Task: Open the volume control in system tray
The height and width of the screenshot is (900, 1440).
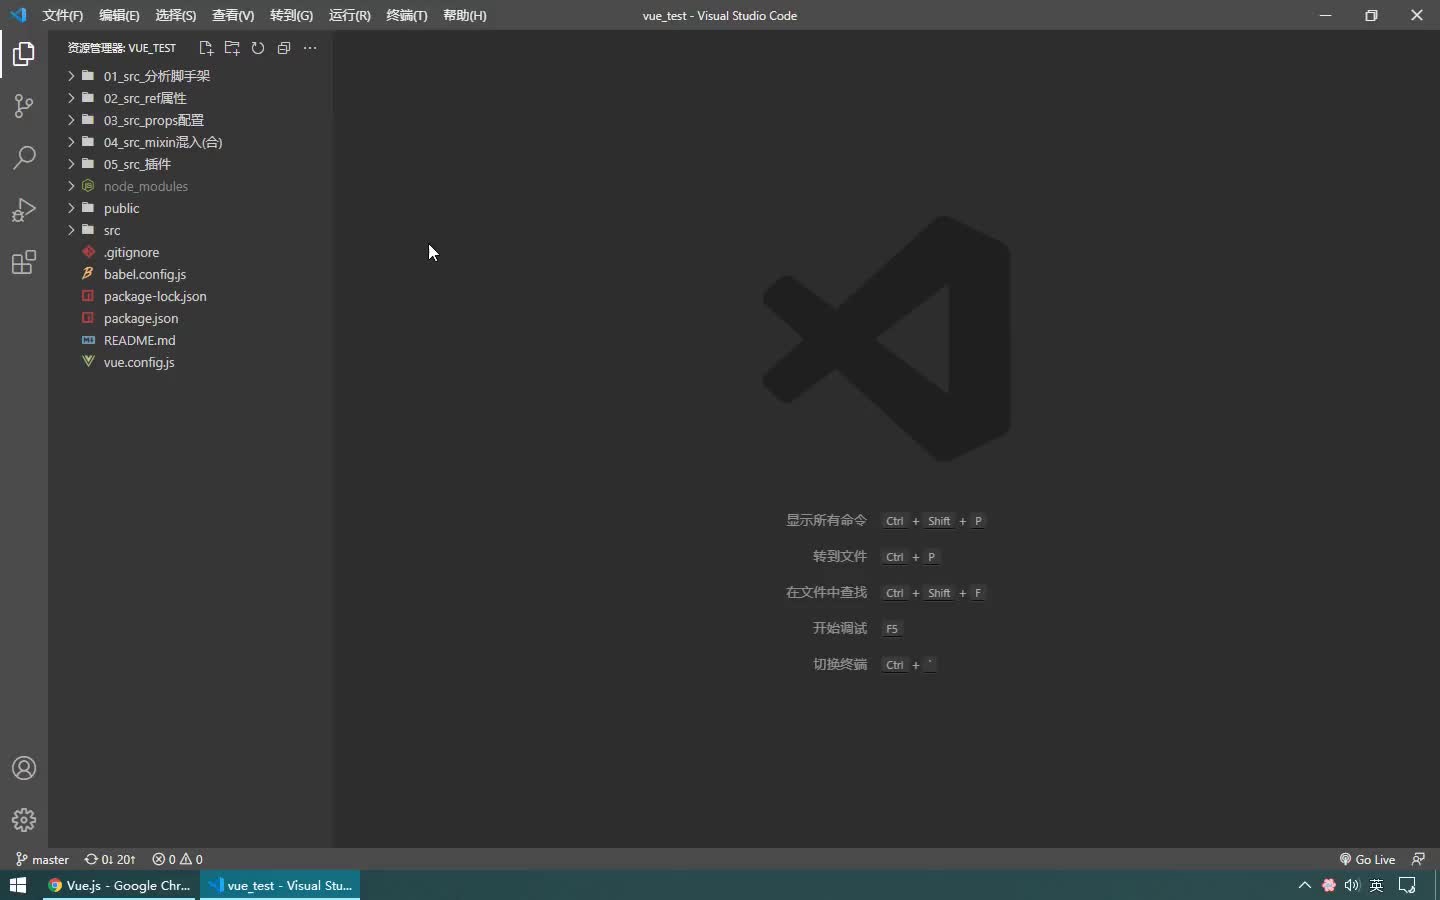Action: tap(1352, 885)
